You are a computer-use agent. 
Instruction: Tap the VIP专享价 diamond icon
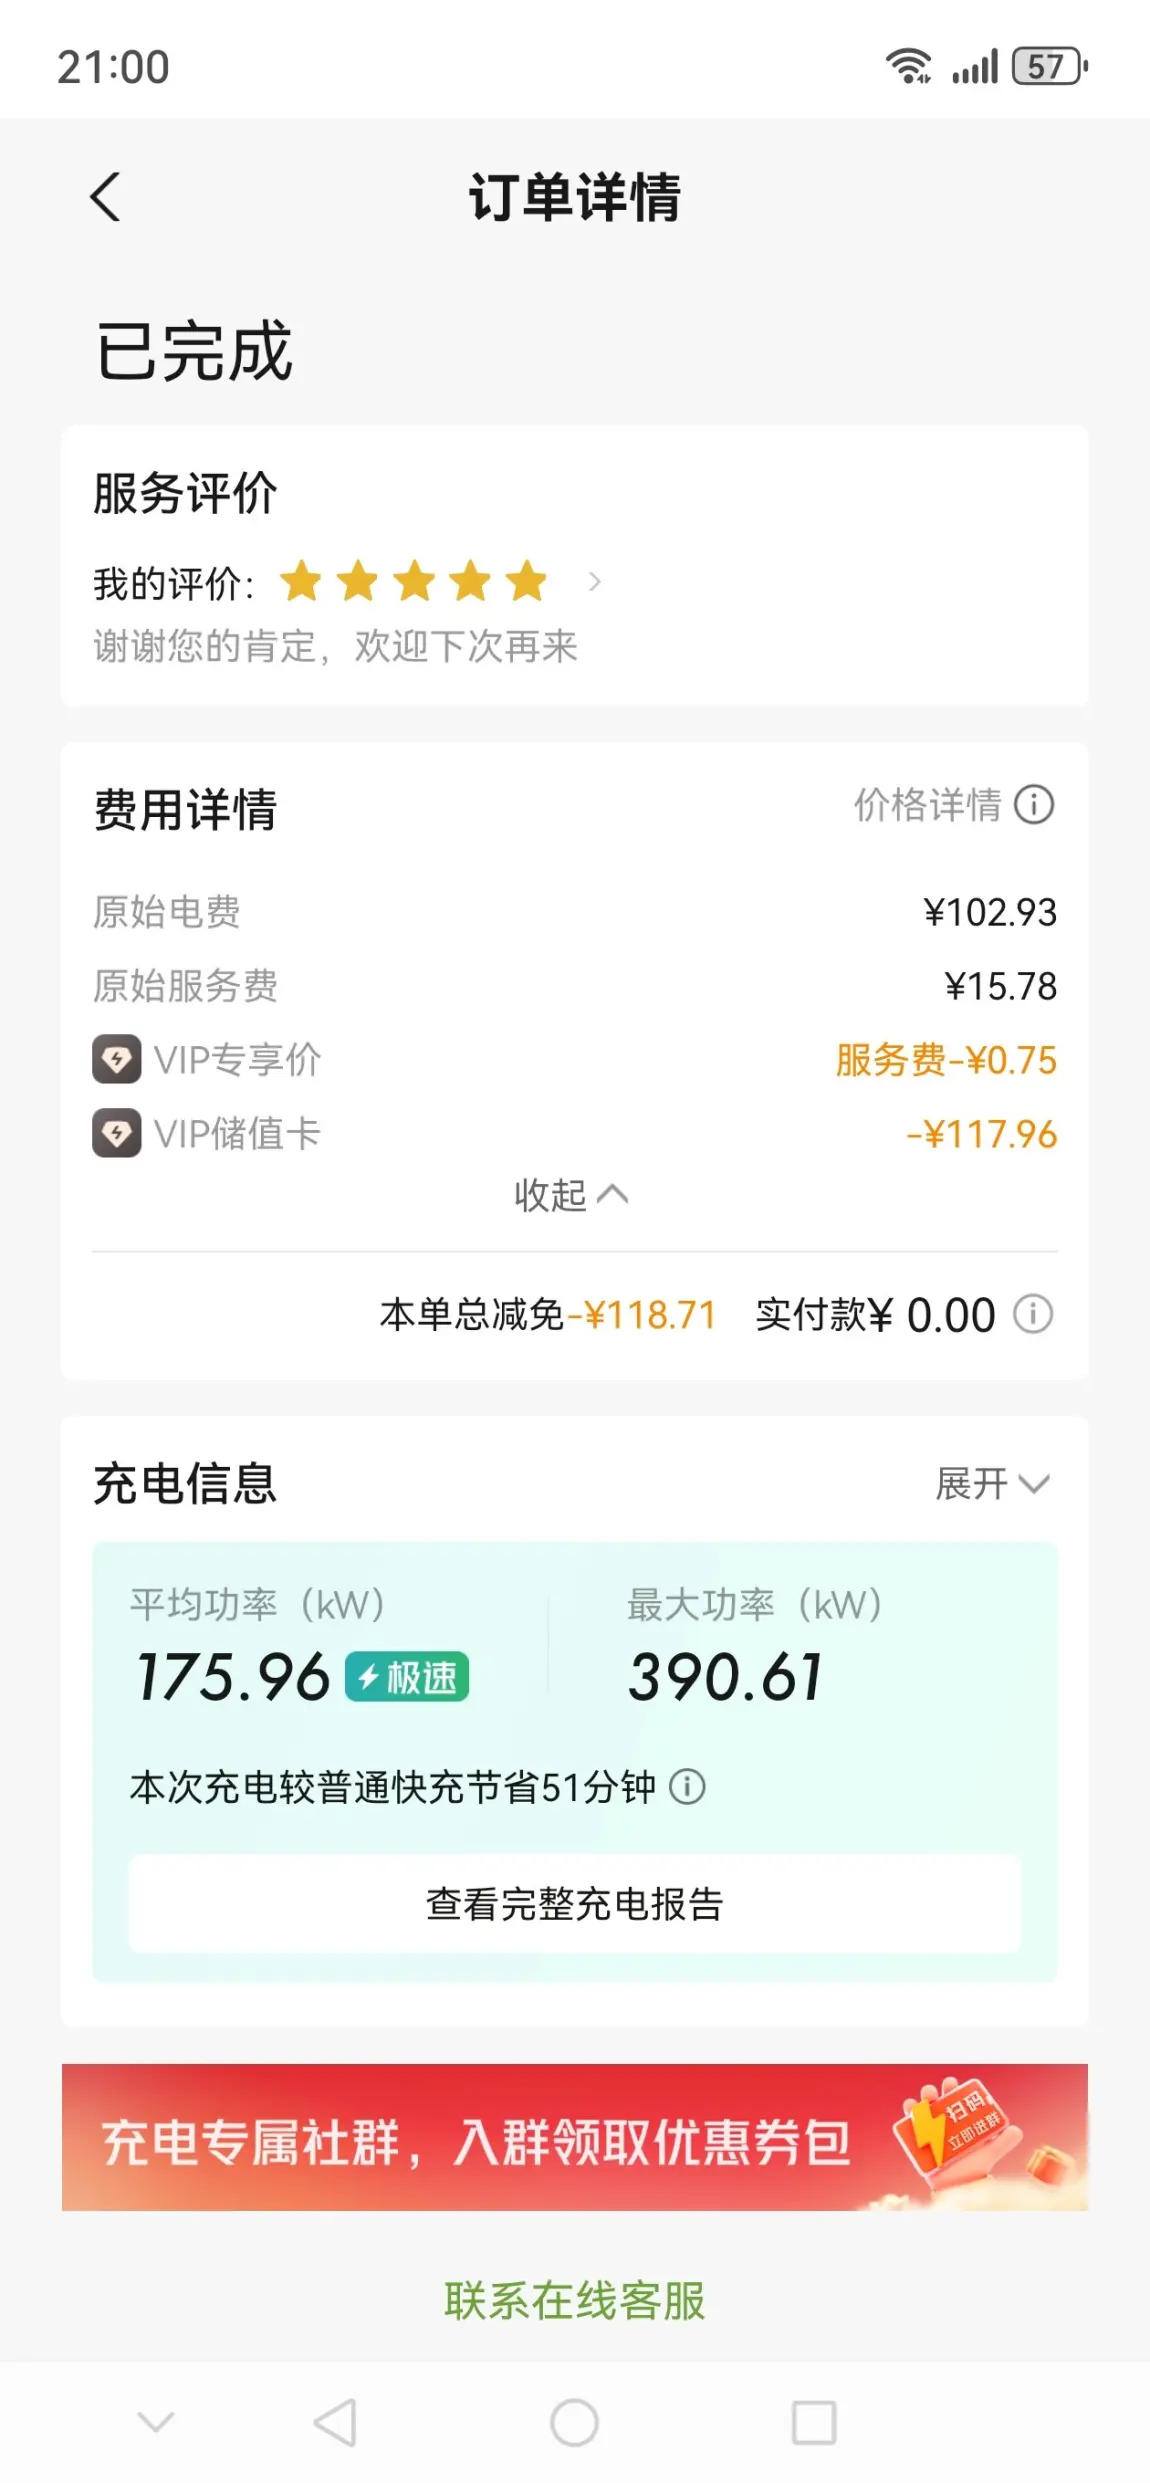[x=117, y=1059]
